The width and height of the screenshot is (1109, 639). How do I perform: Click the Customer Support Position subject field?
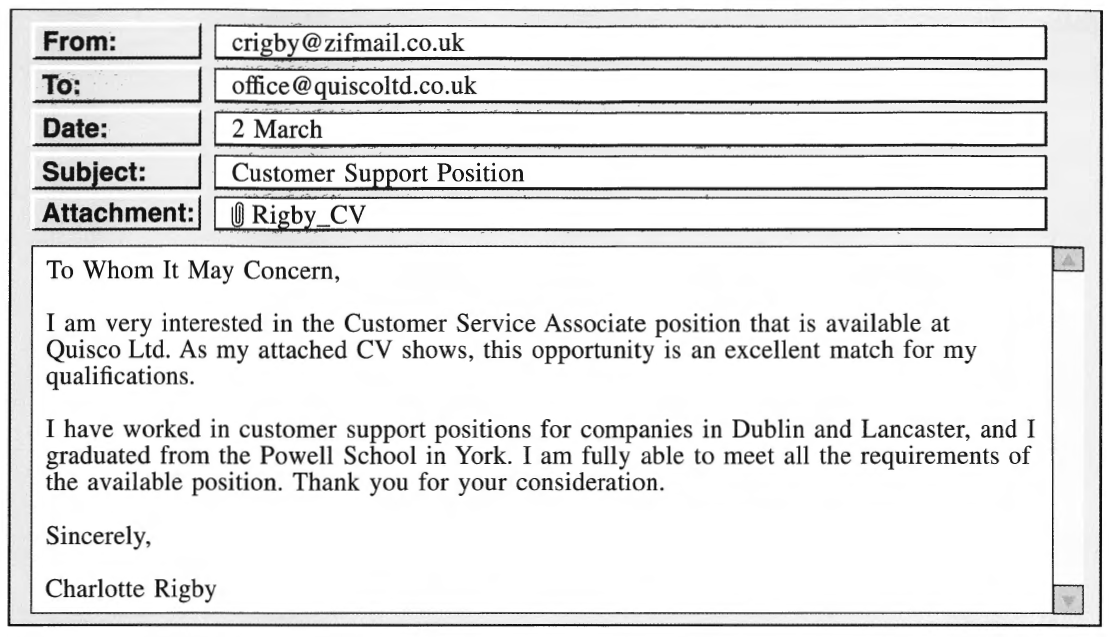coord(630,172)
